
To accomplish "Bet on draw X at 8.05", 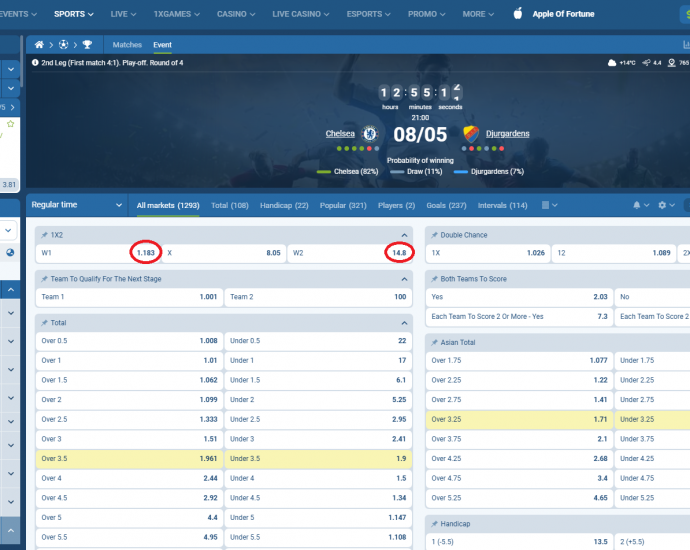I will (224, 253).
